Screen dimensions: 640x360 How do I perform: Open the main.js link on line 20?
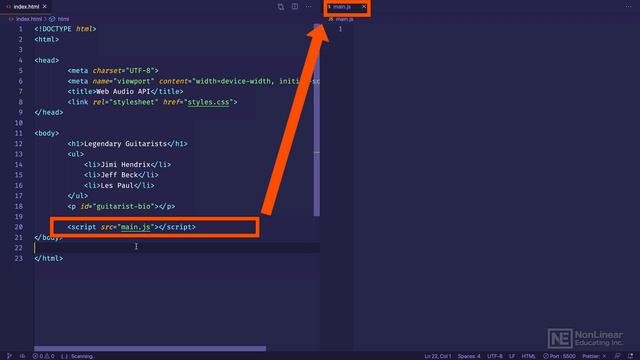click(x=136, y=227)
